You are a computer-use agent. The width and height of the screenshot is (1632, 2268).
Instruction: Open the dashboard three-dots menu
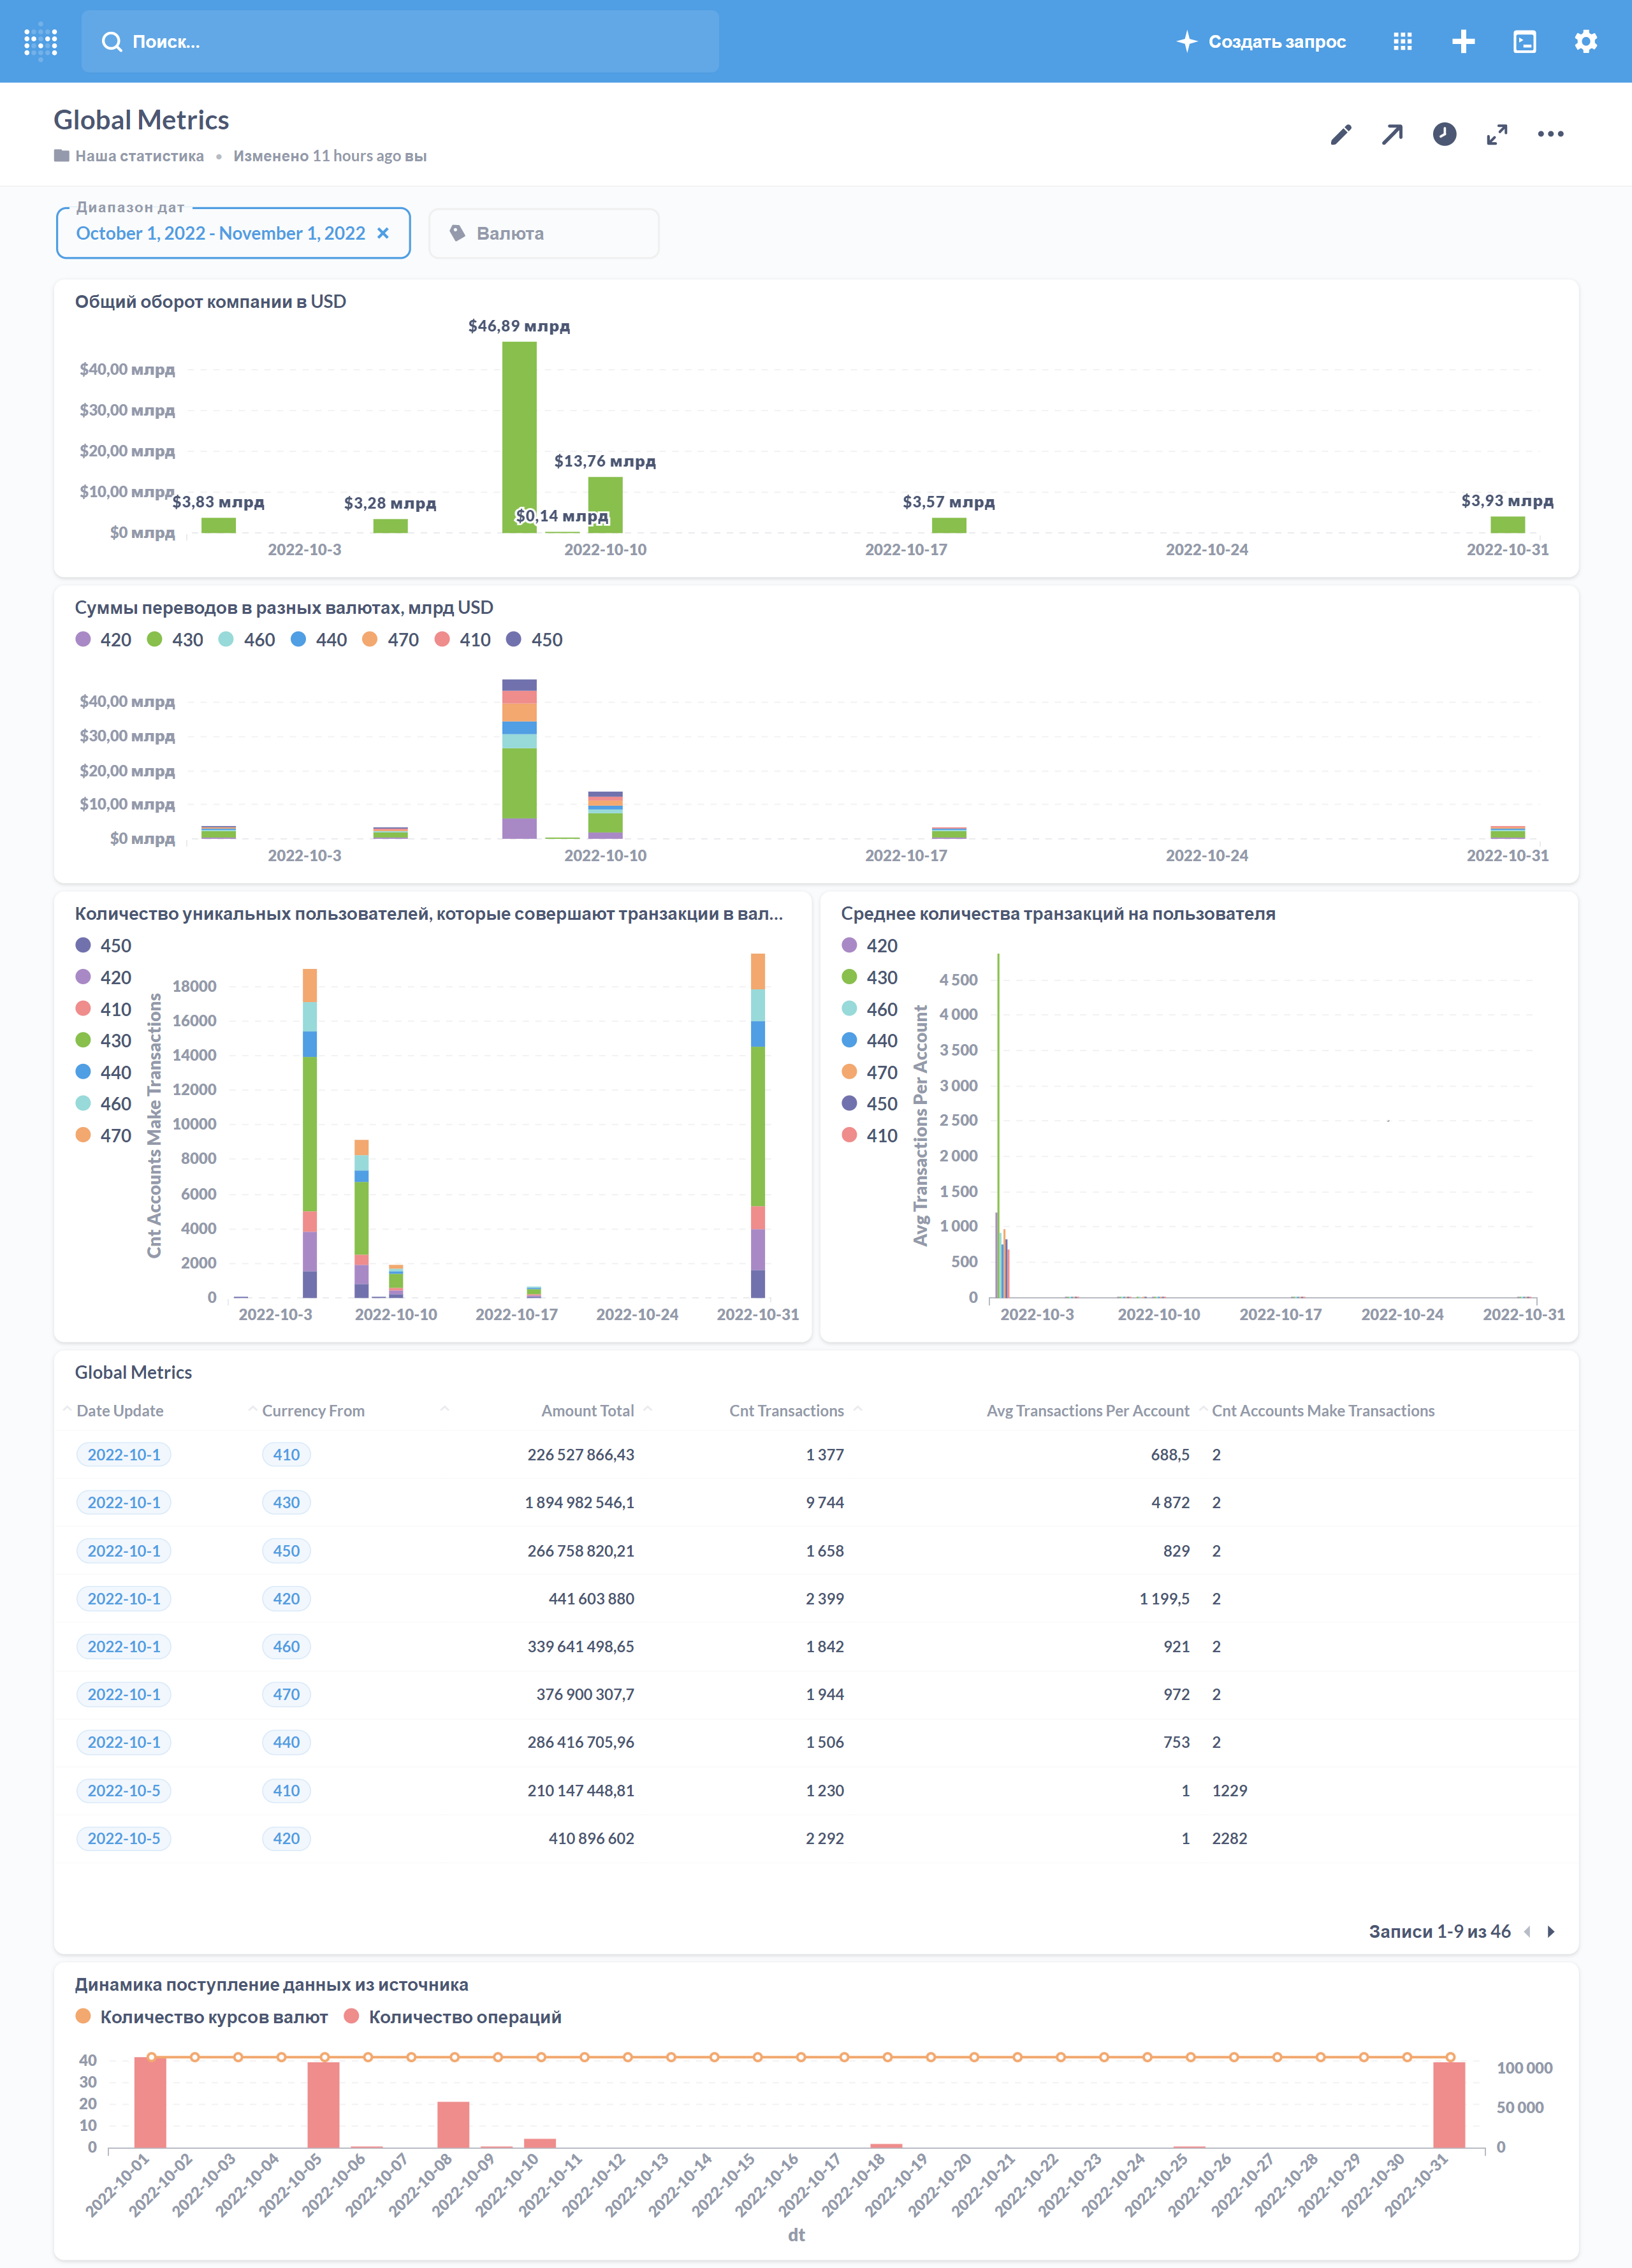click(1550, 134)
